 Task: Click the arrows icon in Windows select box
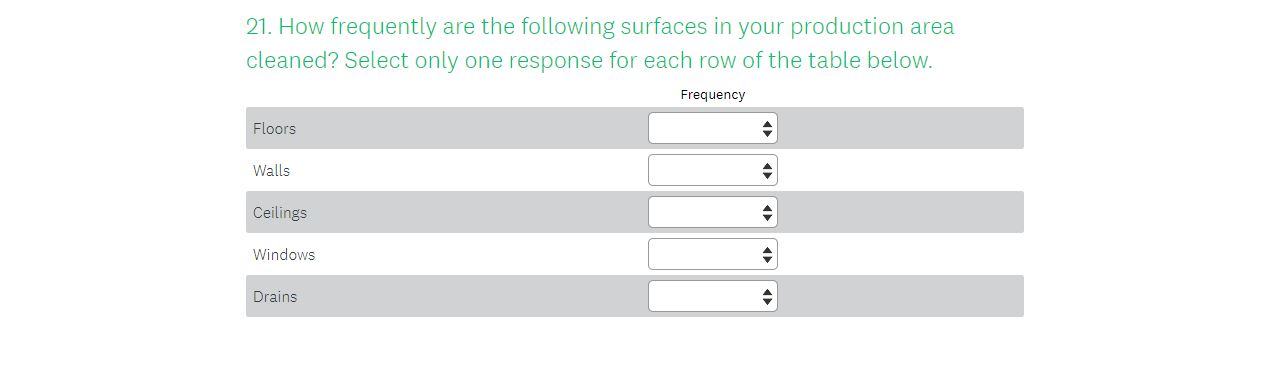point(767,255)
